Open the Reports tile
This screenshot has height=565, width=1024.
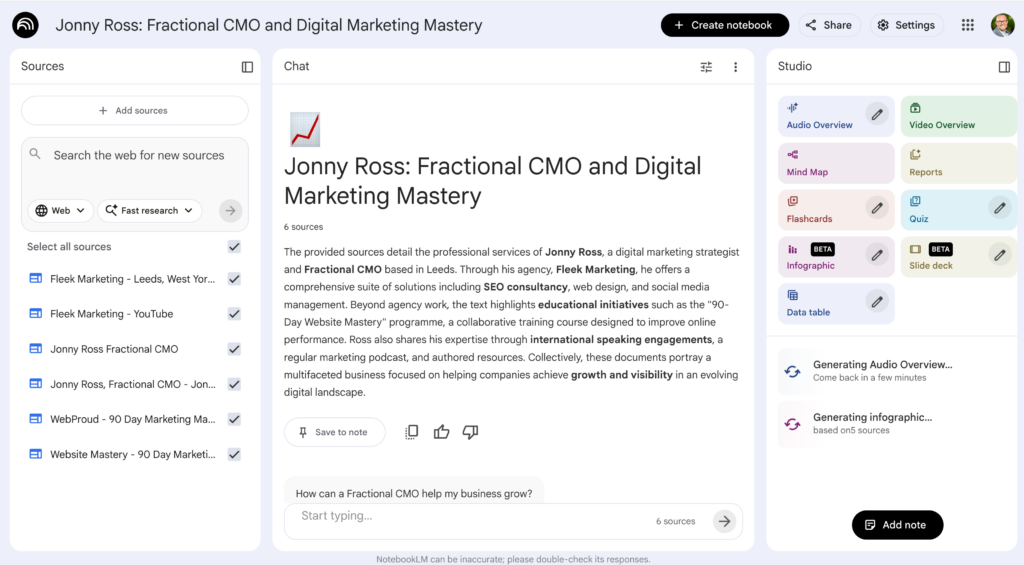[957, 163]
